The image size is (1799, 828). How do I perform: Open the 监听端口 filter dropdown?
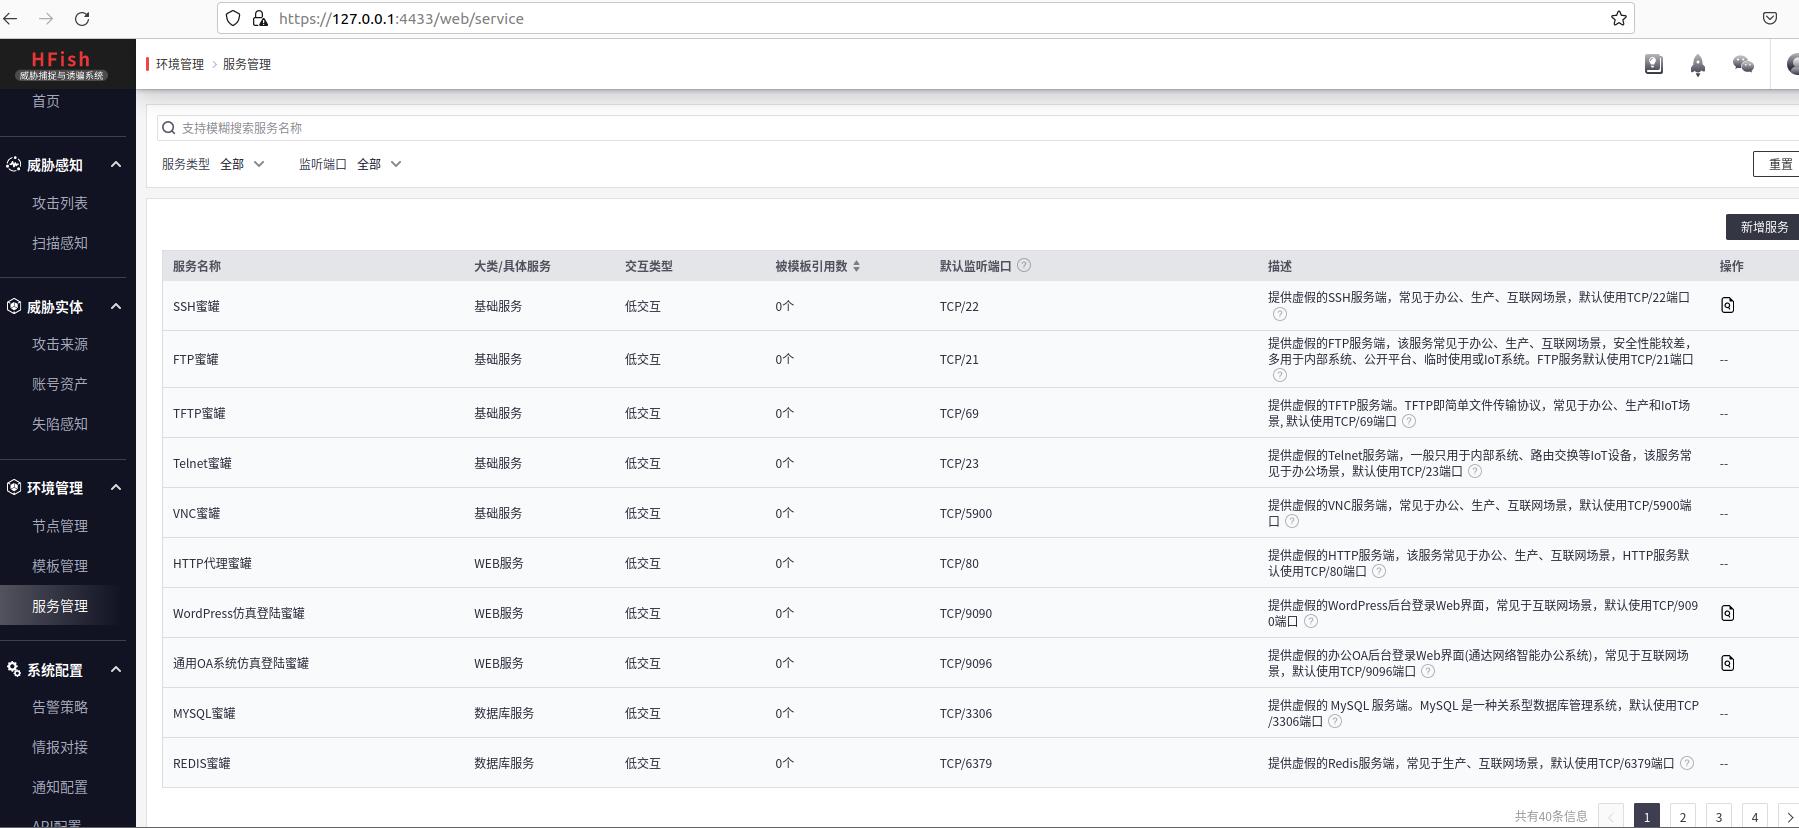[379, 164]
